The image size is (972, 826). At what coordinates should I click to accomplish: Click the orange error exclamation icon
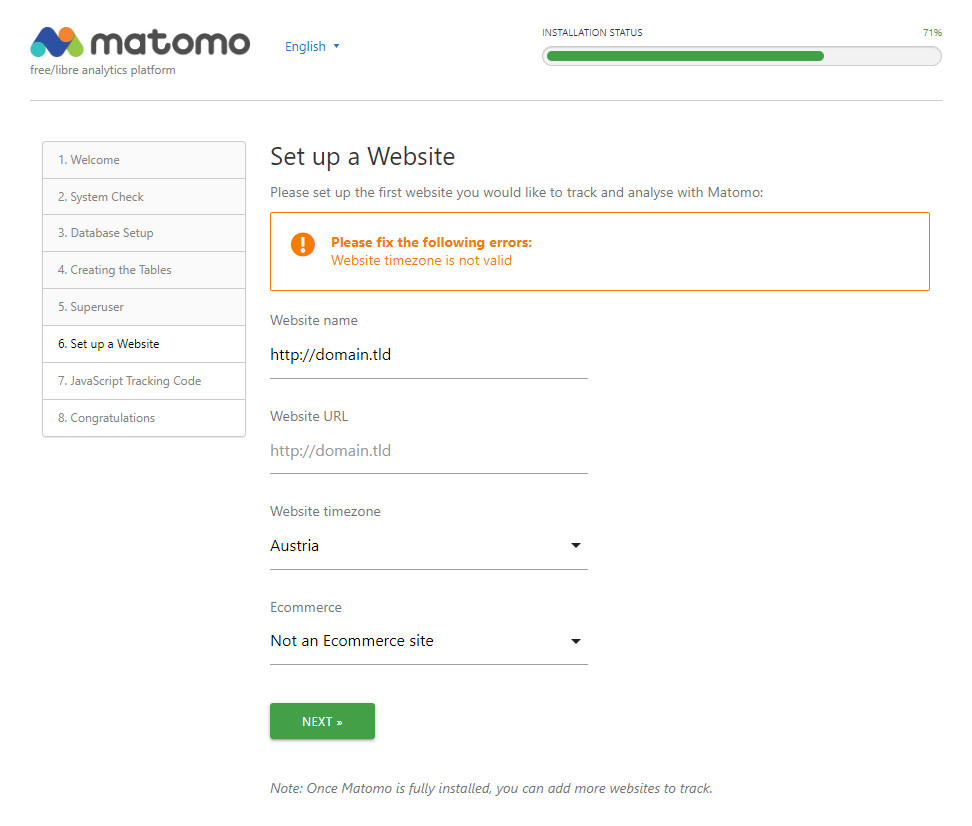[x=302, y=244]
